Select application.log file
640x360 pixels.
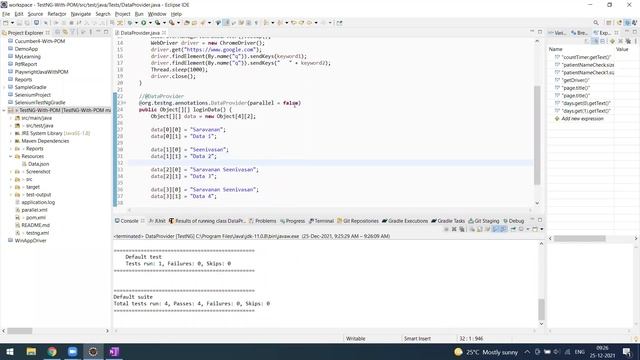point(38,202)
